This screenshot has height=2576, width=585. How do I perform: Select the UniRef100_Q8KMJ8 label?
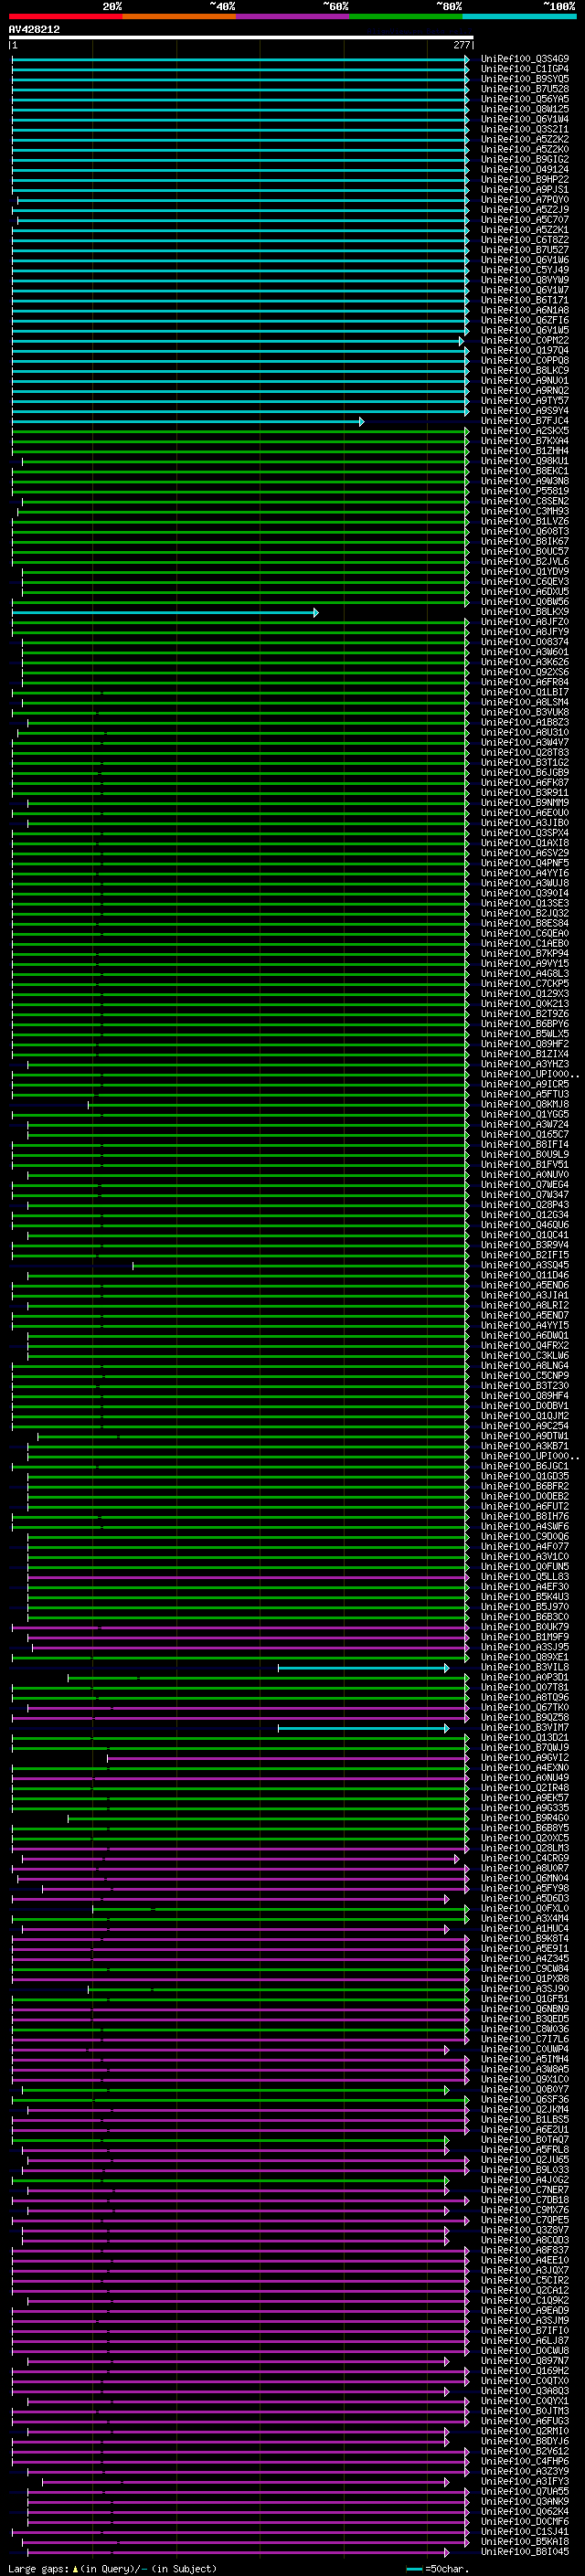[525, 1104]
